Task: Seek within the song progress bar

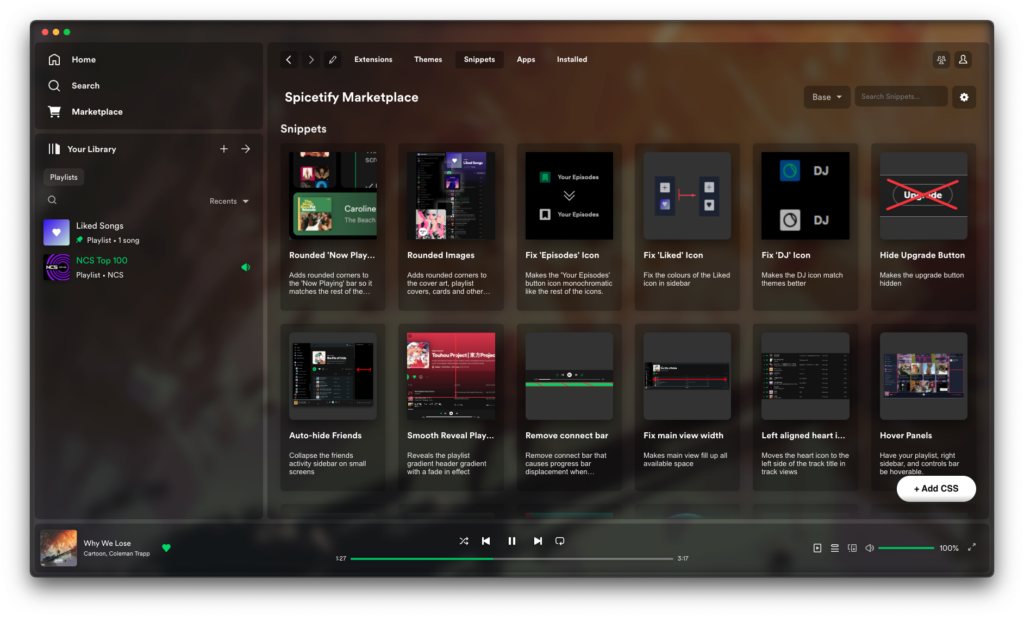Action: [x=511, y=559]
